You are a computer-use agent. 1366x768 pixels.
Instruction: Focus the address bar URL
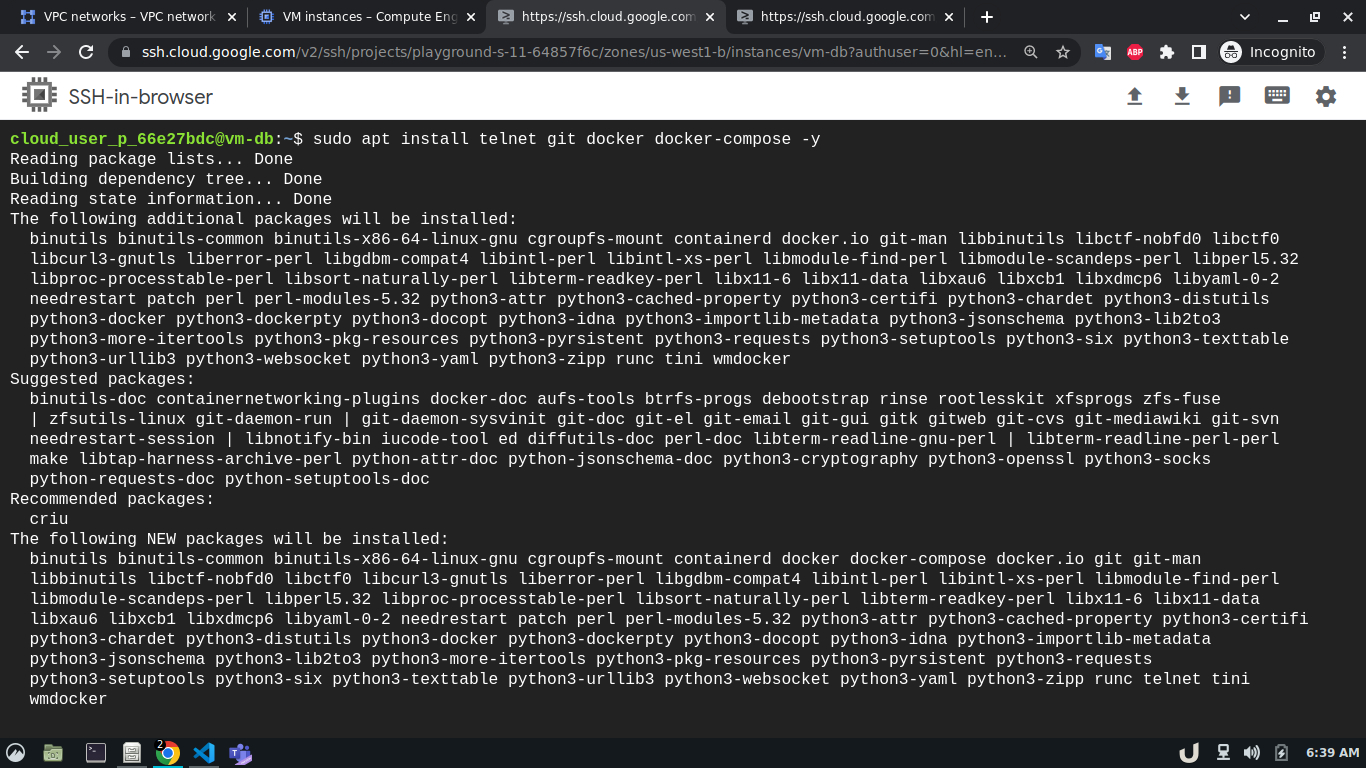tap(575, 52)
